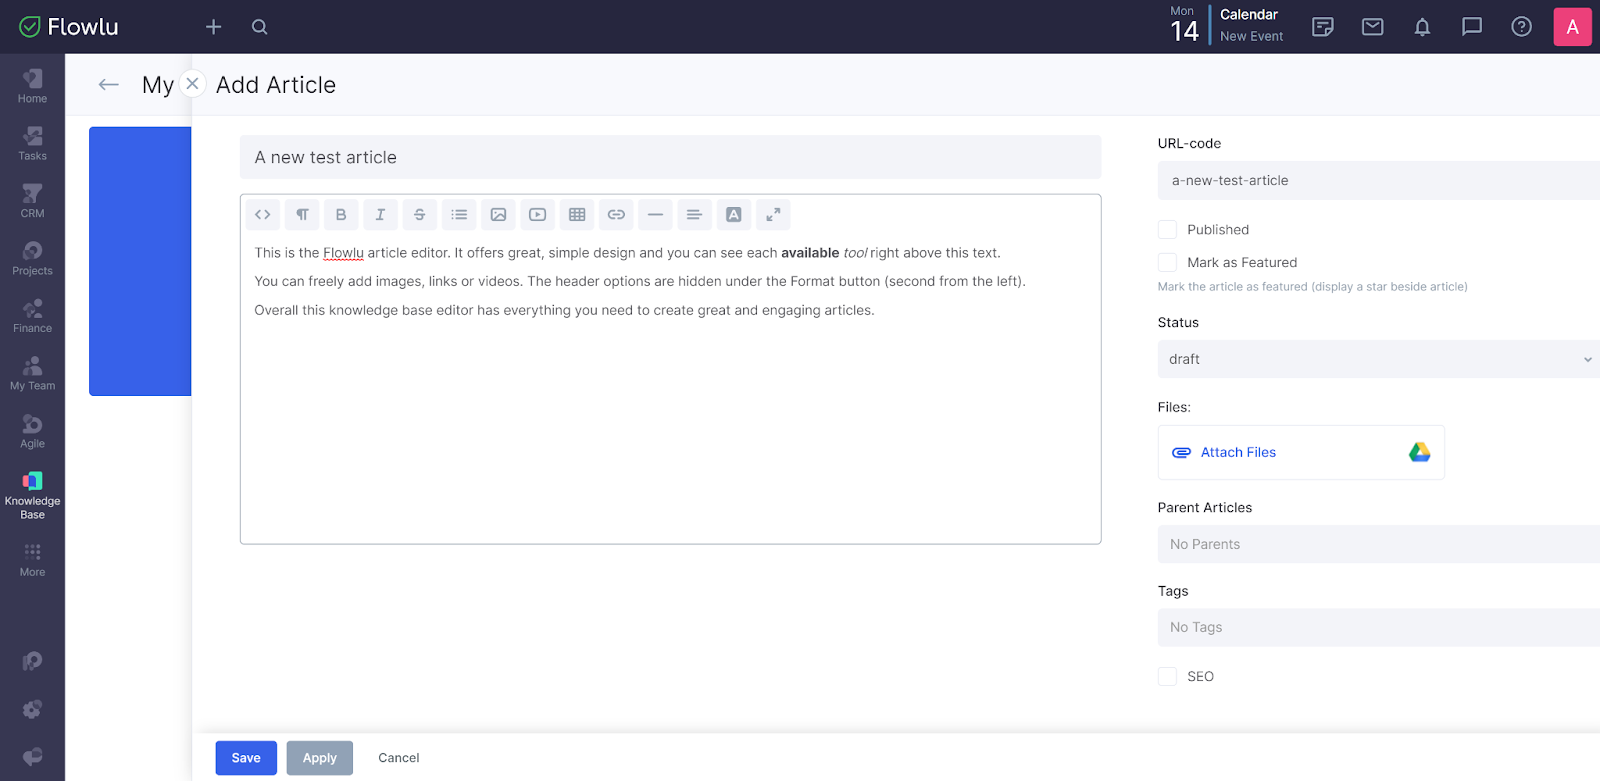Viewport: 1600px width, 781px height.
Task: Click the insert image toolbar icon
Action: [x=498, y=215]
